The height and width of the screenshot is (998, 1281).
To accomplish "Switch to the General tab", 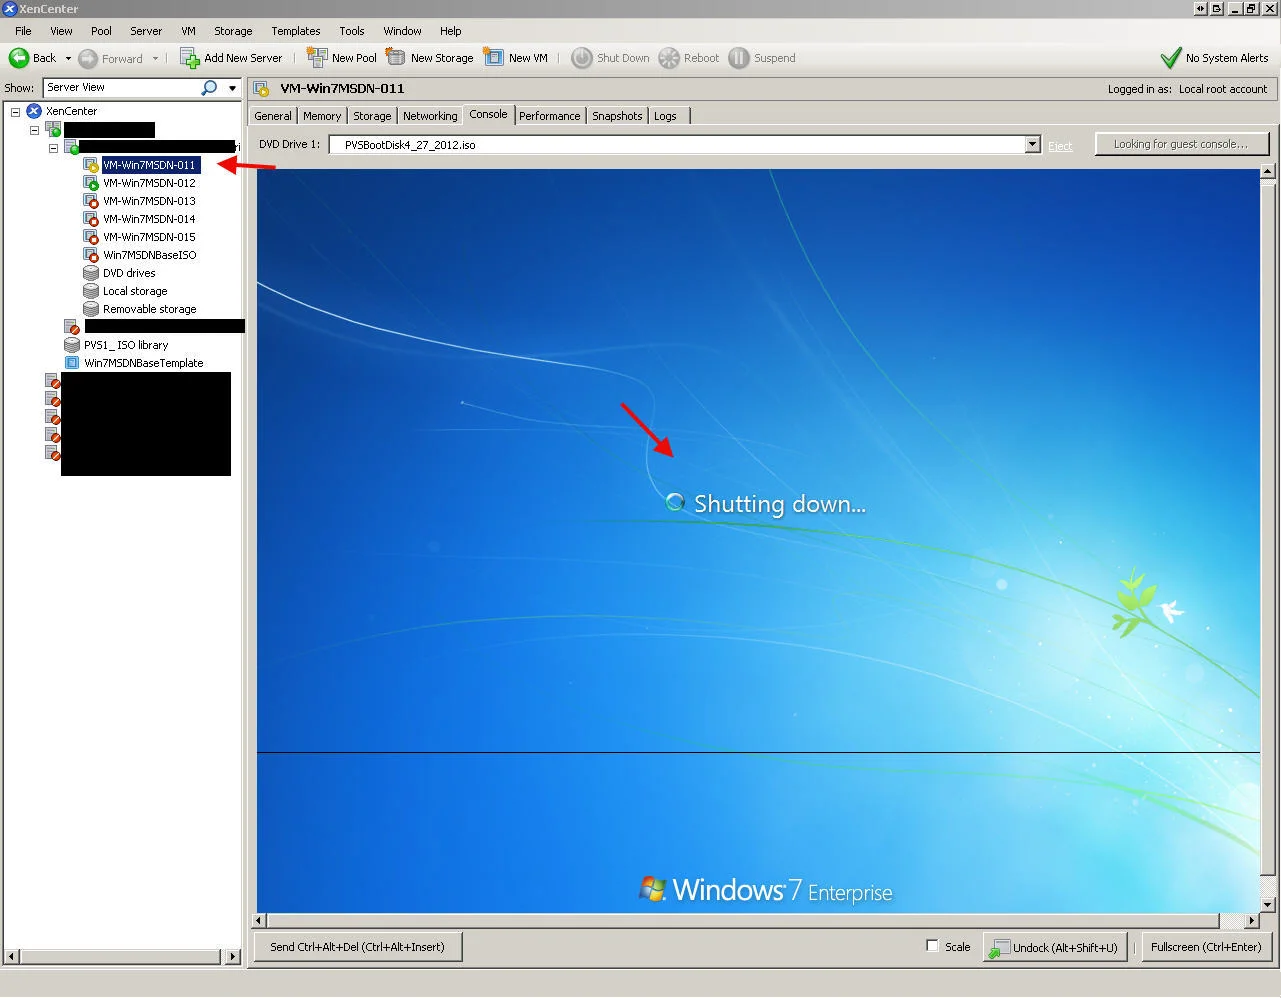I will [x=273, y=116].
